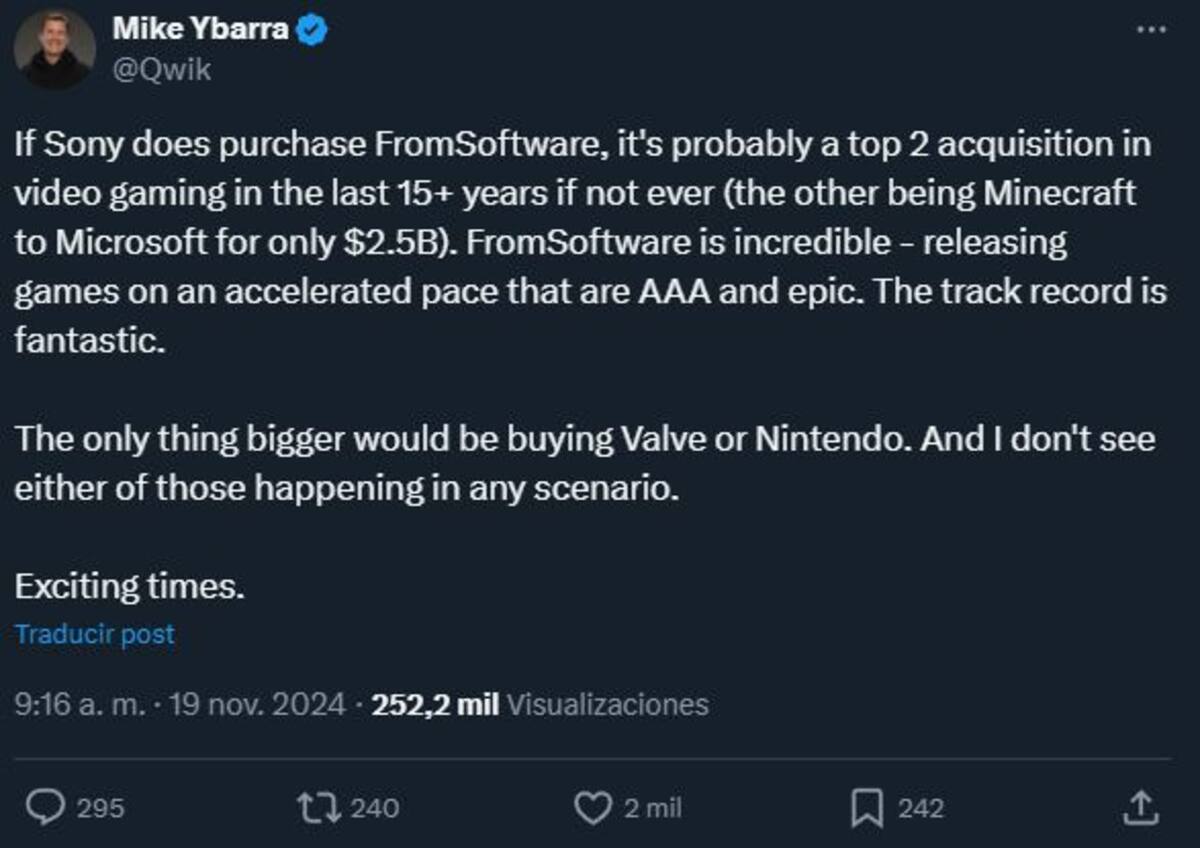Click the paragraph mentioning Valve or Nintendo

pos(585,465)
